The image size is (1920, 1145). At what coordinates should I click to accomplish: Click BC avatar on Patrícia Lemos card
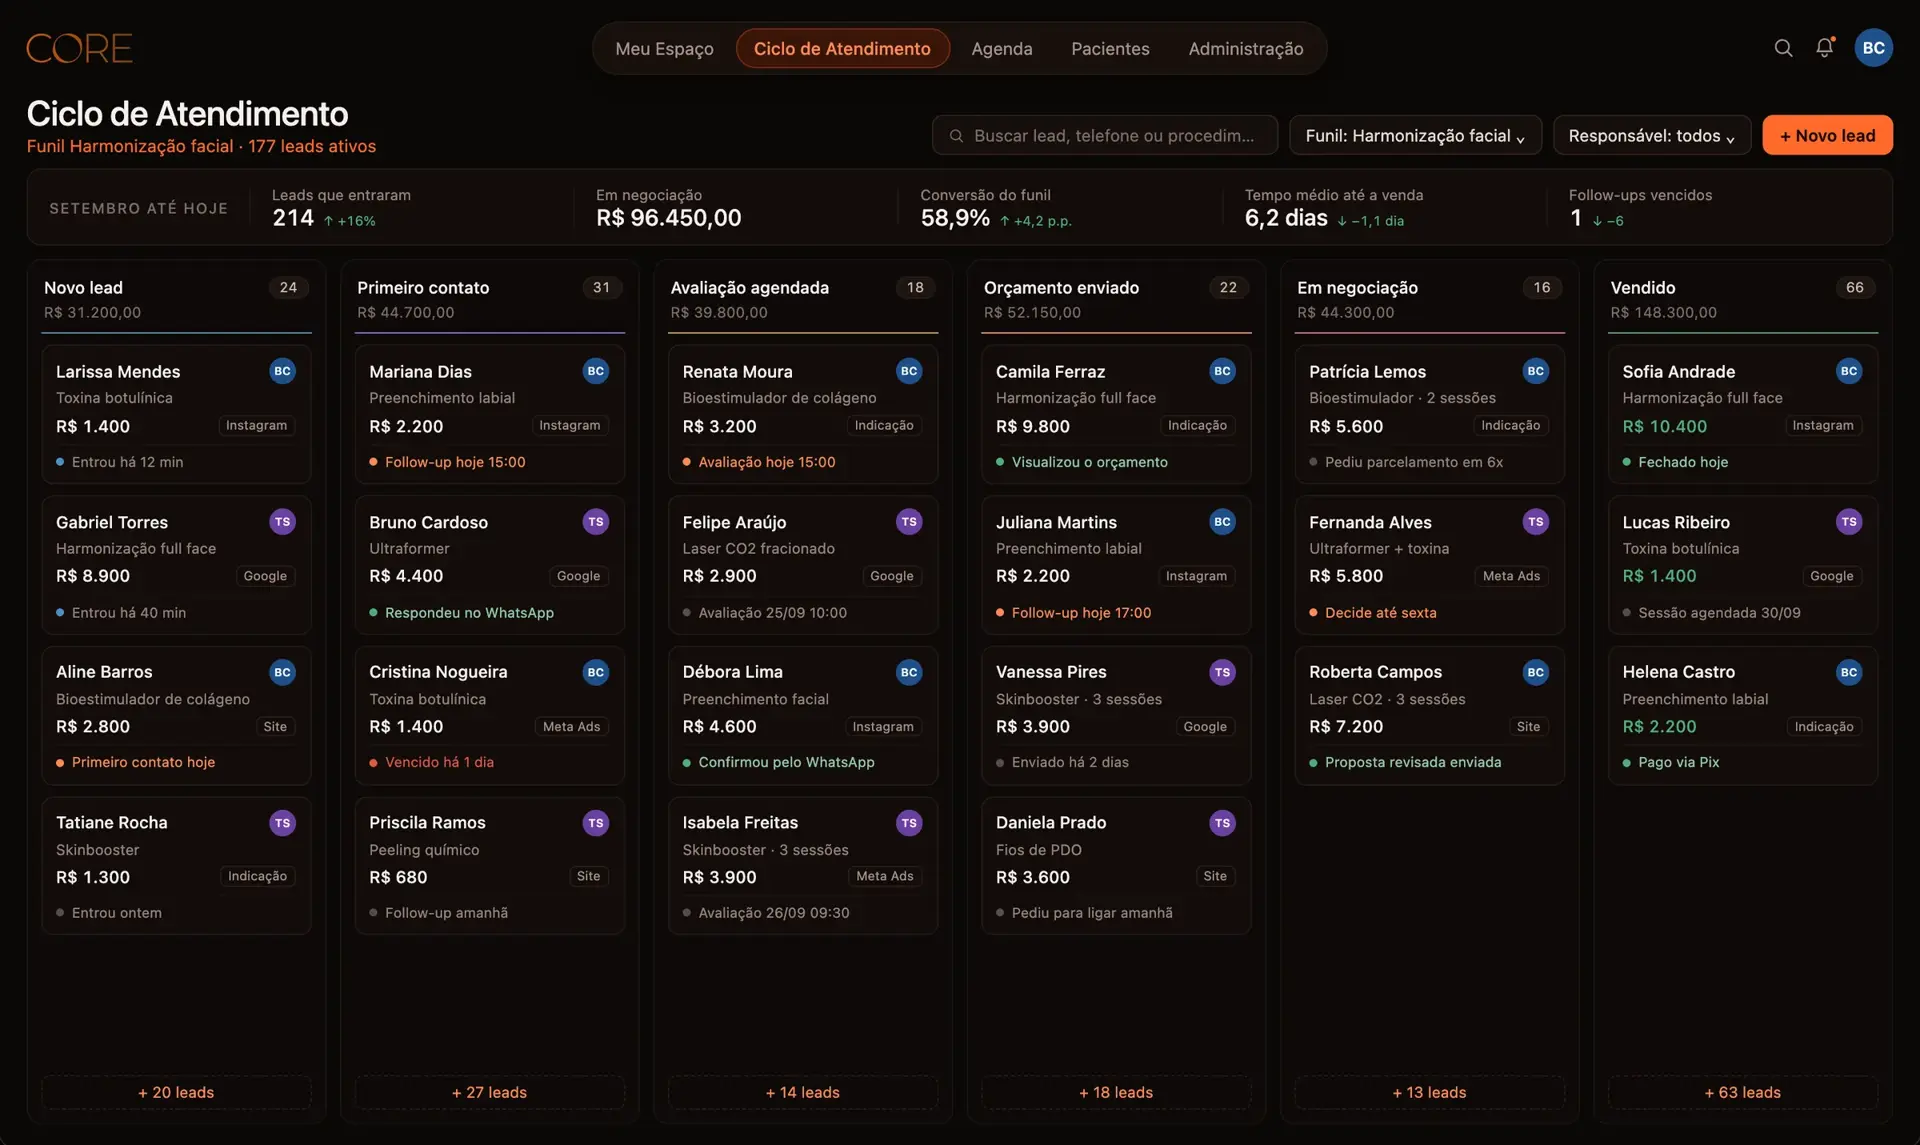click(x=1536, y=371)
